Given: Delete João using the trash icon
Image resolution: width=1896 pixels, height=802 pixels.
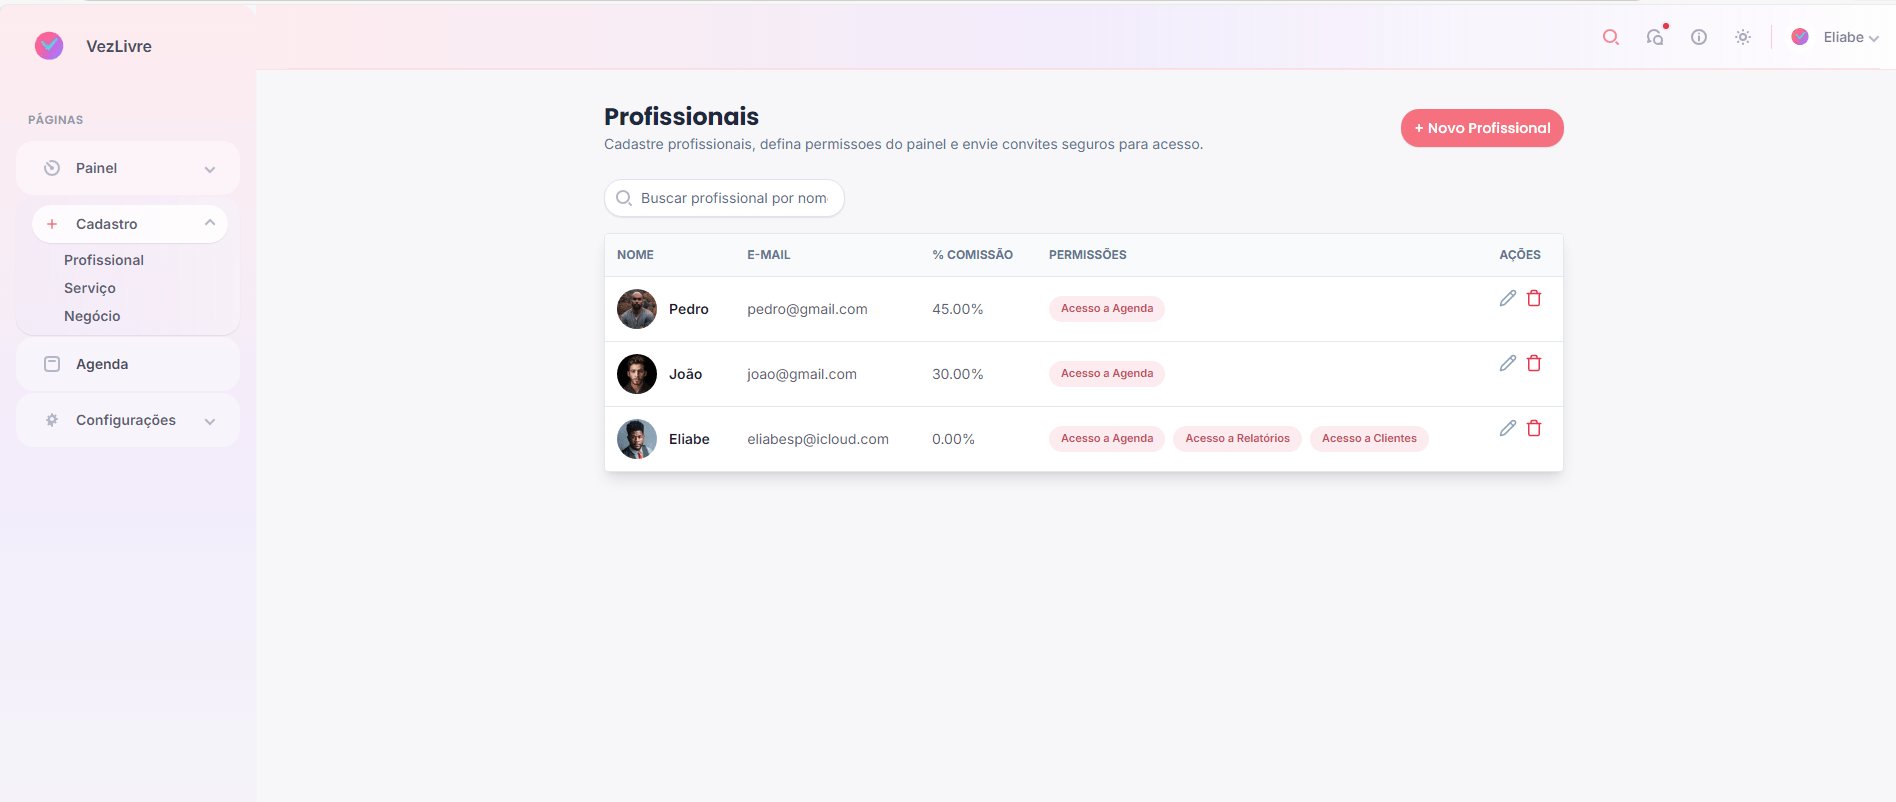Looking at the screenshot, I should pos(1534,363).
